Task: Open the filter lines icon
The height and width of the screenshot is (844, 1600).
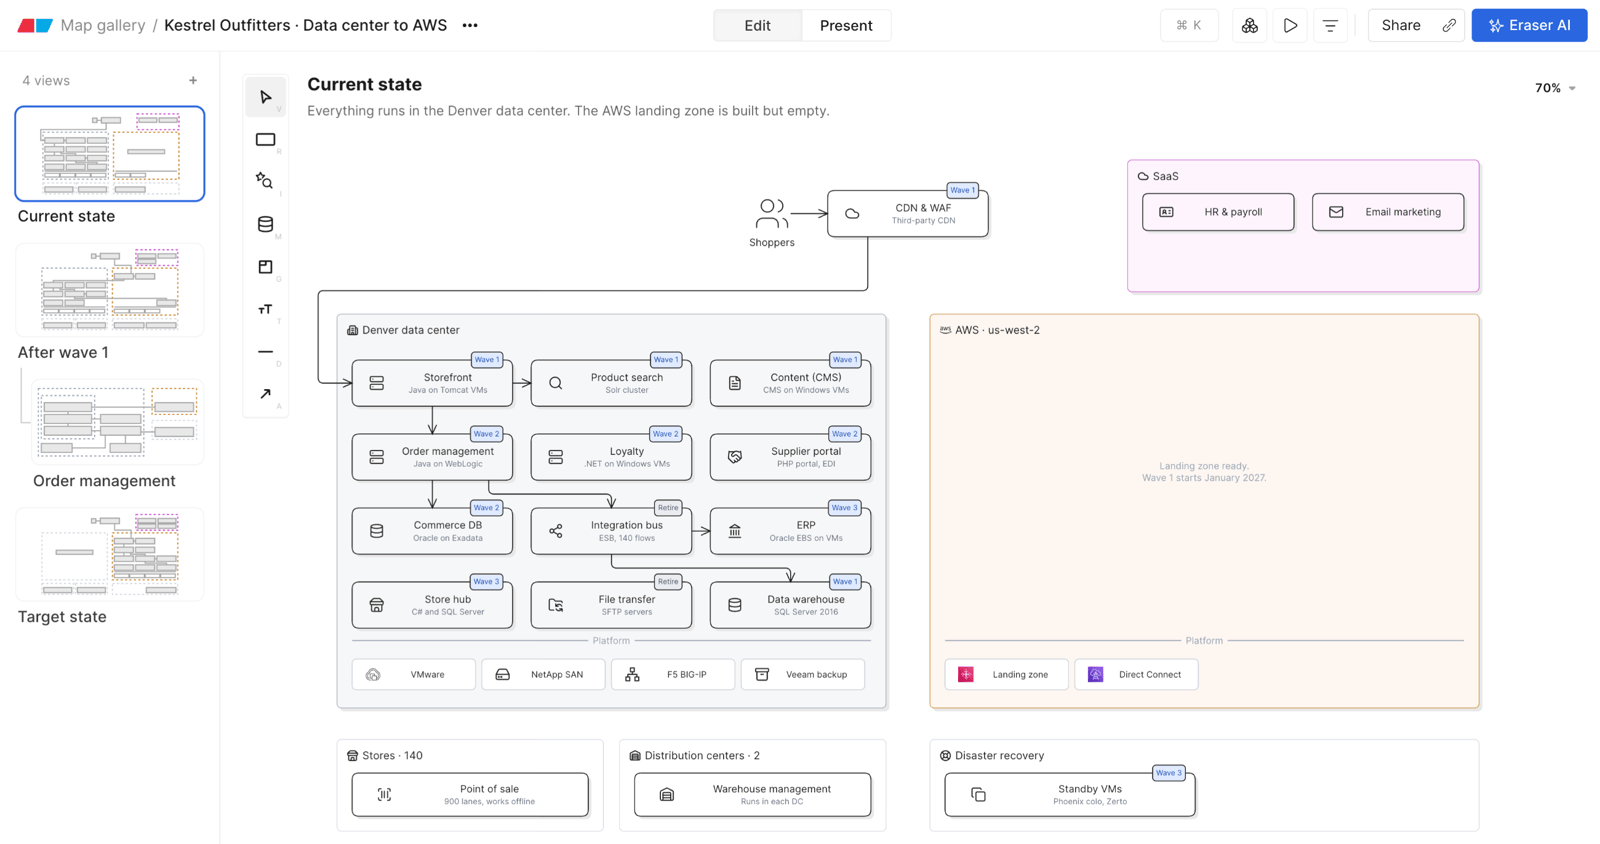Action: tap(1330, 26)
